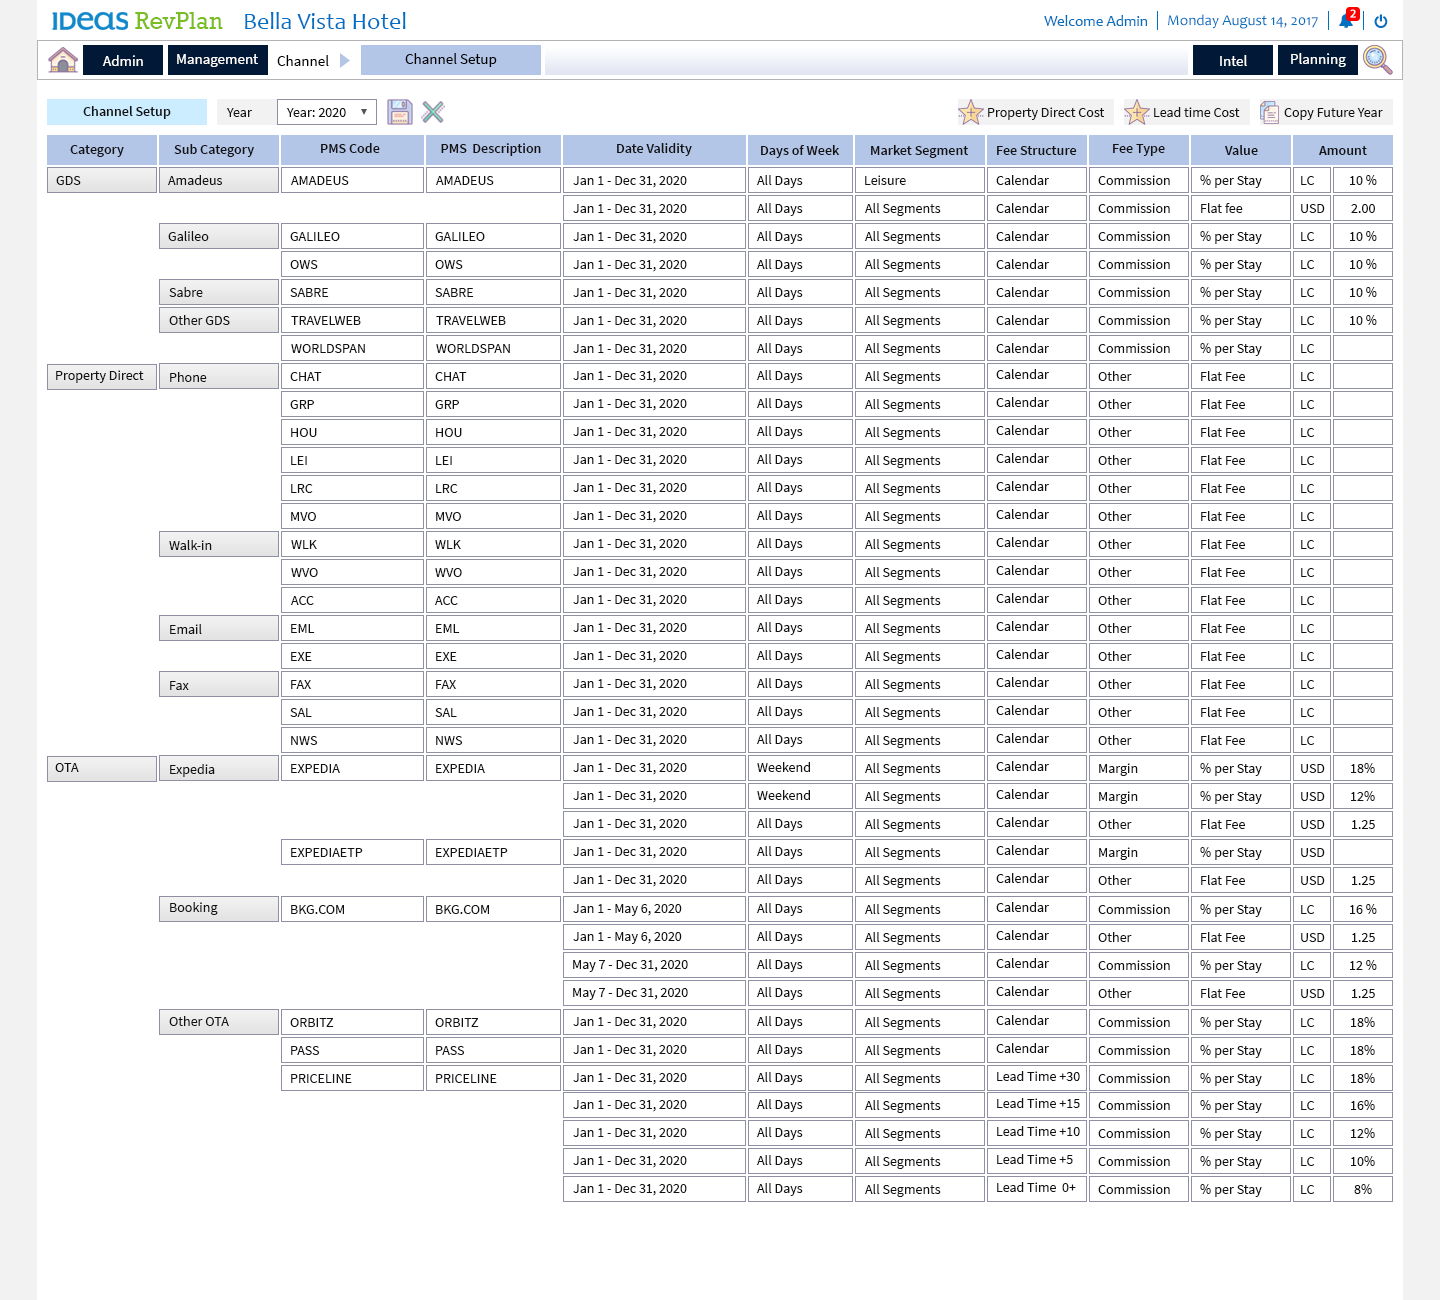Screen dimensions: 1440x1300
Task: Click the Channel Setup tab in navigation
Action: click(451, 60)
